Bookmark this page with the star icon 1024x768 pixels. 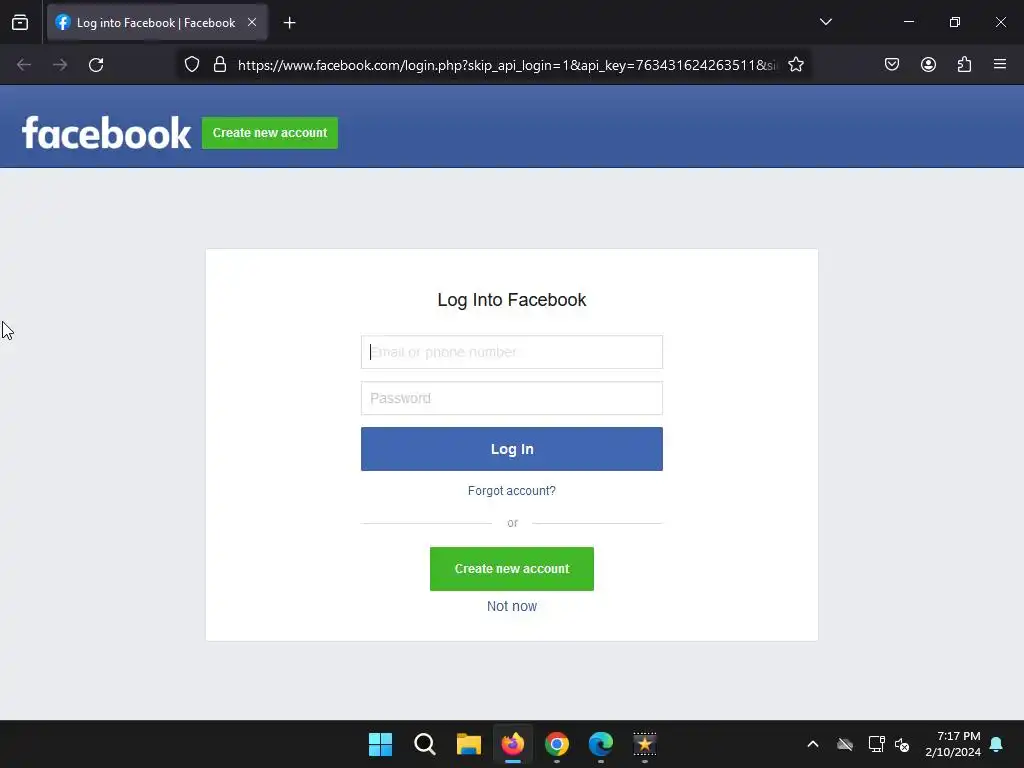[x=795, y=65]
